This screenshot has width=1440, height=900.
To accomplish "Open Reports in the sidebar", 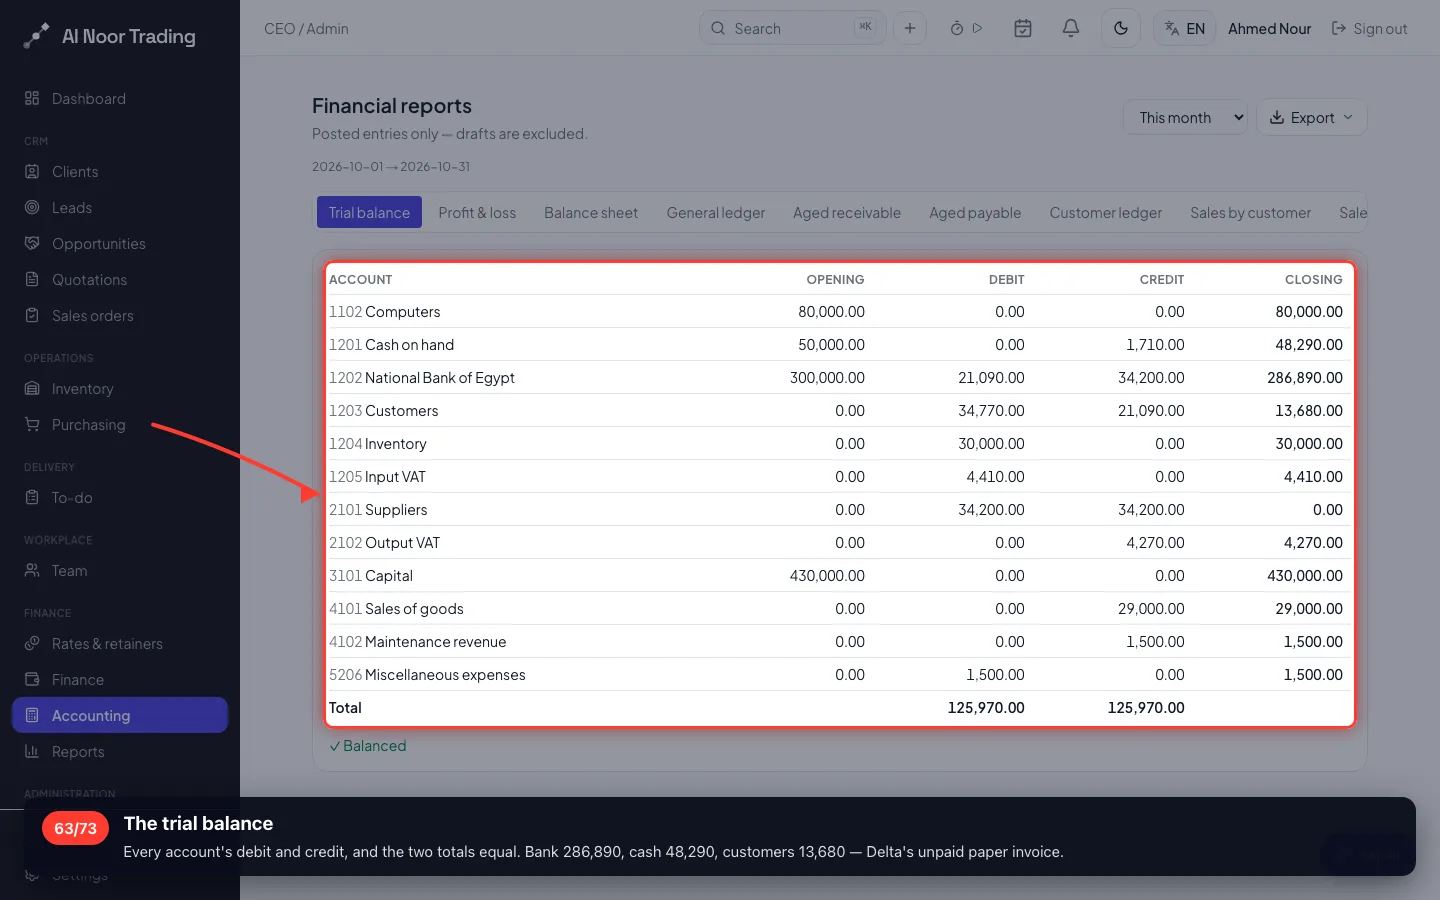I will pyautogui.click(x=120, y=752).
